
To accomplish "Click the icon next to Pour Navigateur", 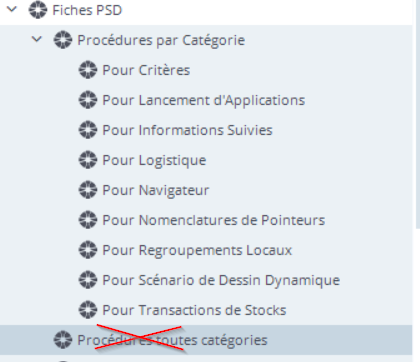I will click(x=88, y=190).
